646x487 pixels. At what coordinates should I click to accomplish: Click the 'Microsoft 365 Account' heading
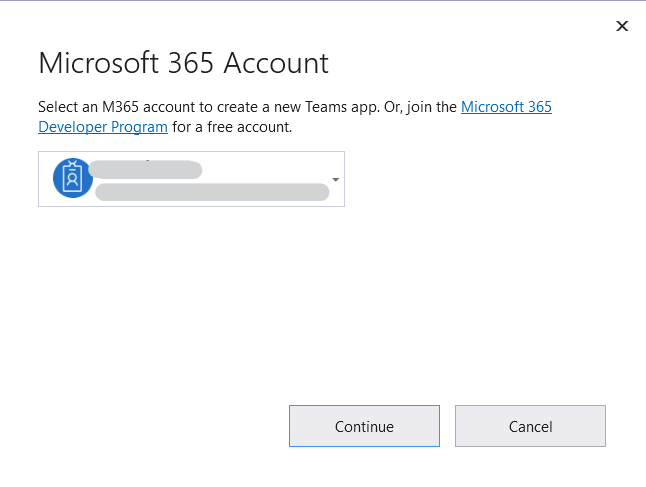coord(183,63)
